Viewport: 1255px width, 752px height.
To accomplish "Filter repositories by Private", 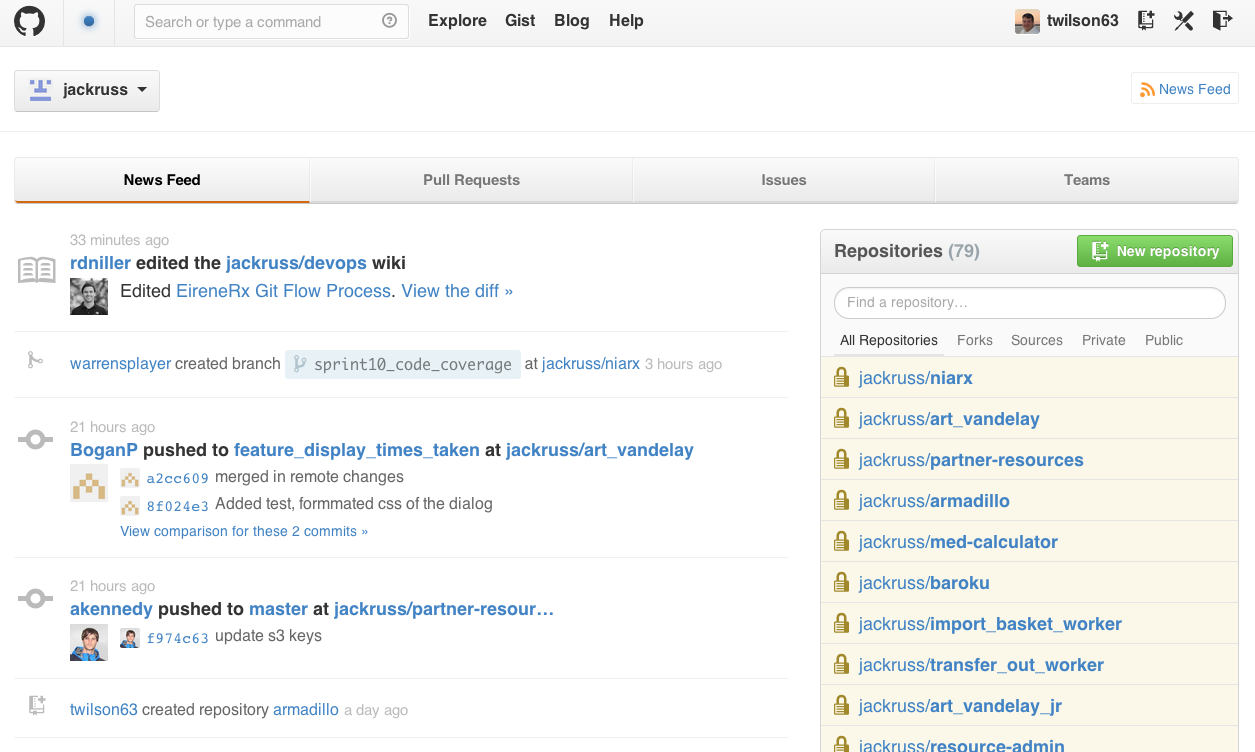I will (x=1104, y=340).
